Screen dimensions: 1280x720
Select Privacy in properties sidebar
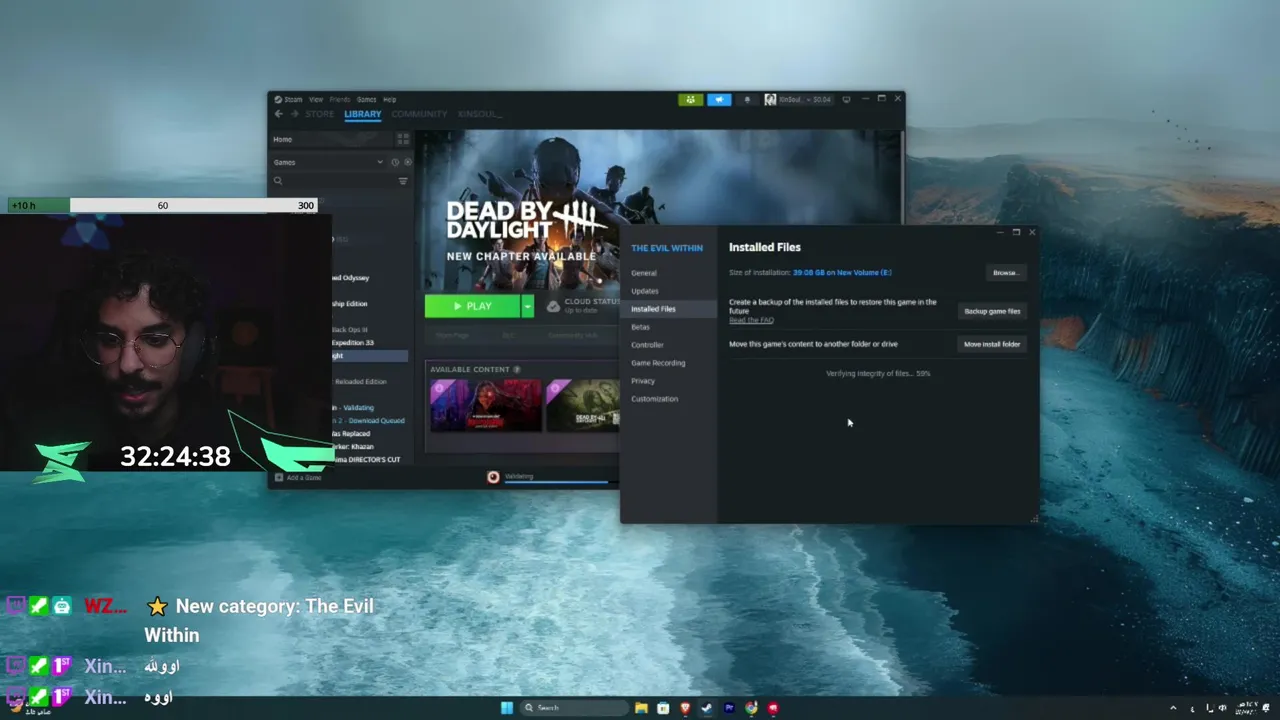[643, 381]
